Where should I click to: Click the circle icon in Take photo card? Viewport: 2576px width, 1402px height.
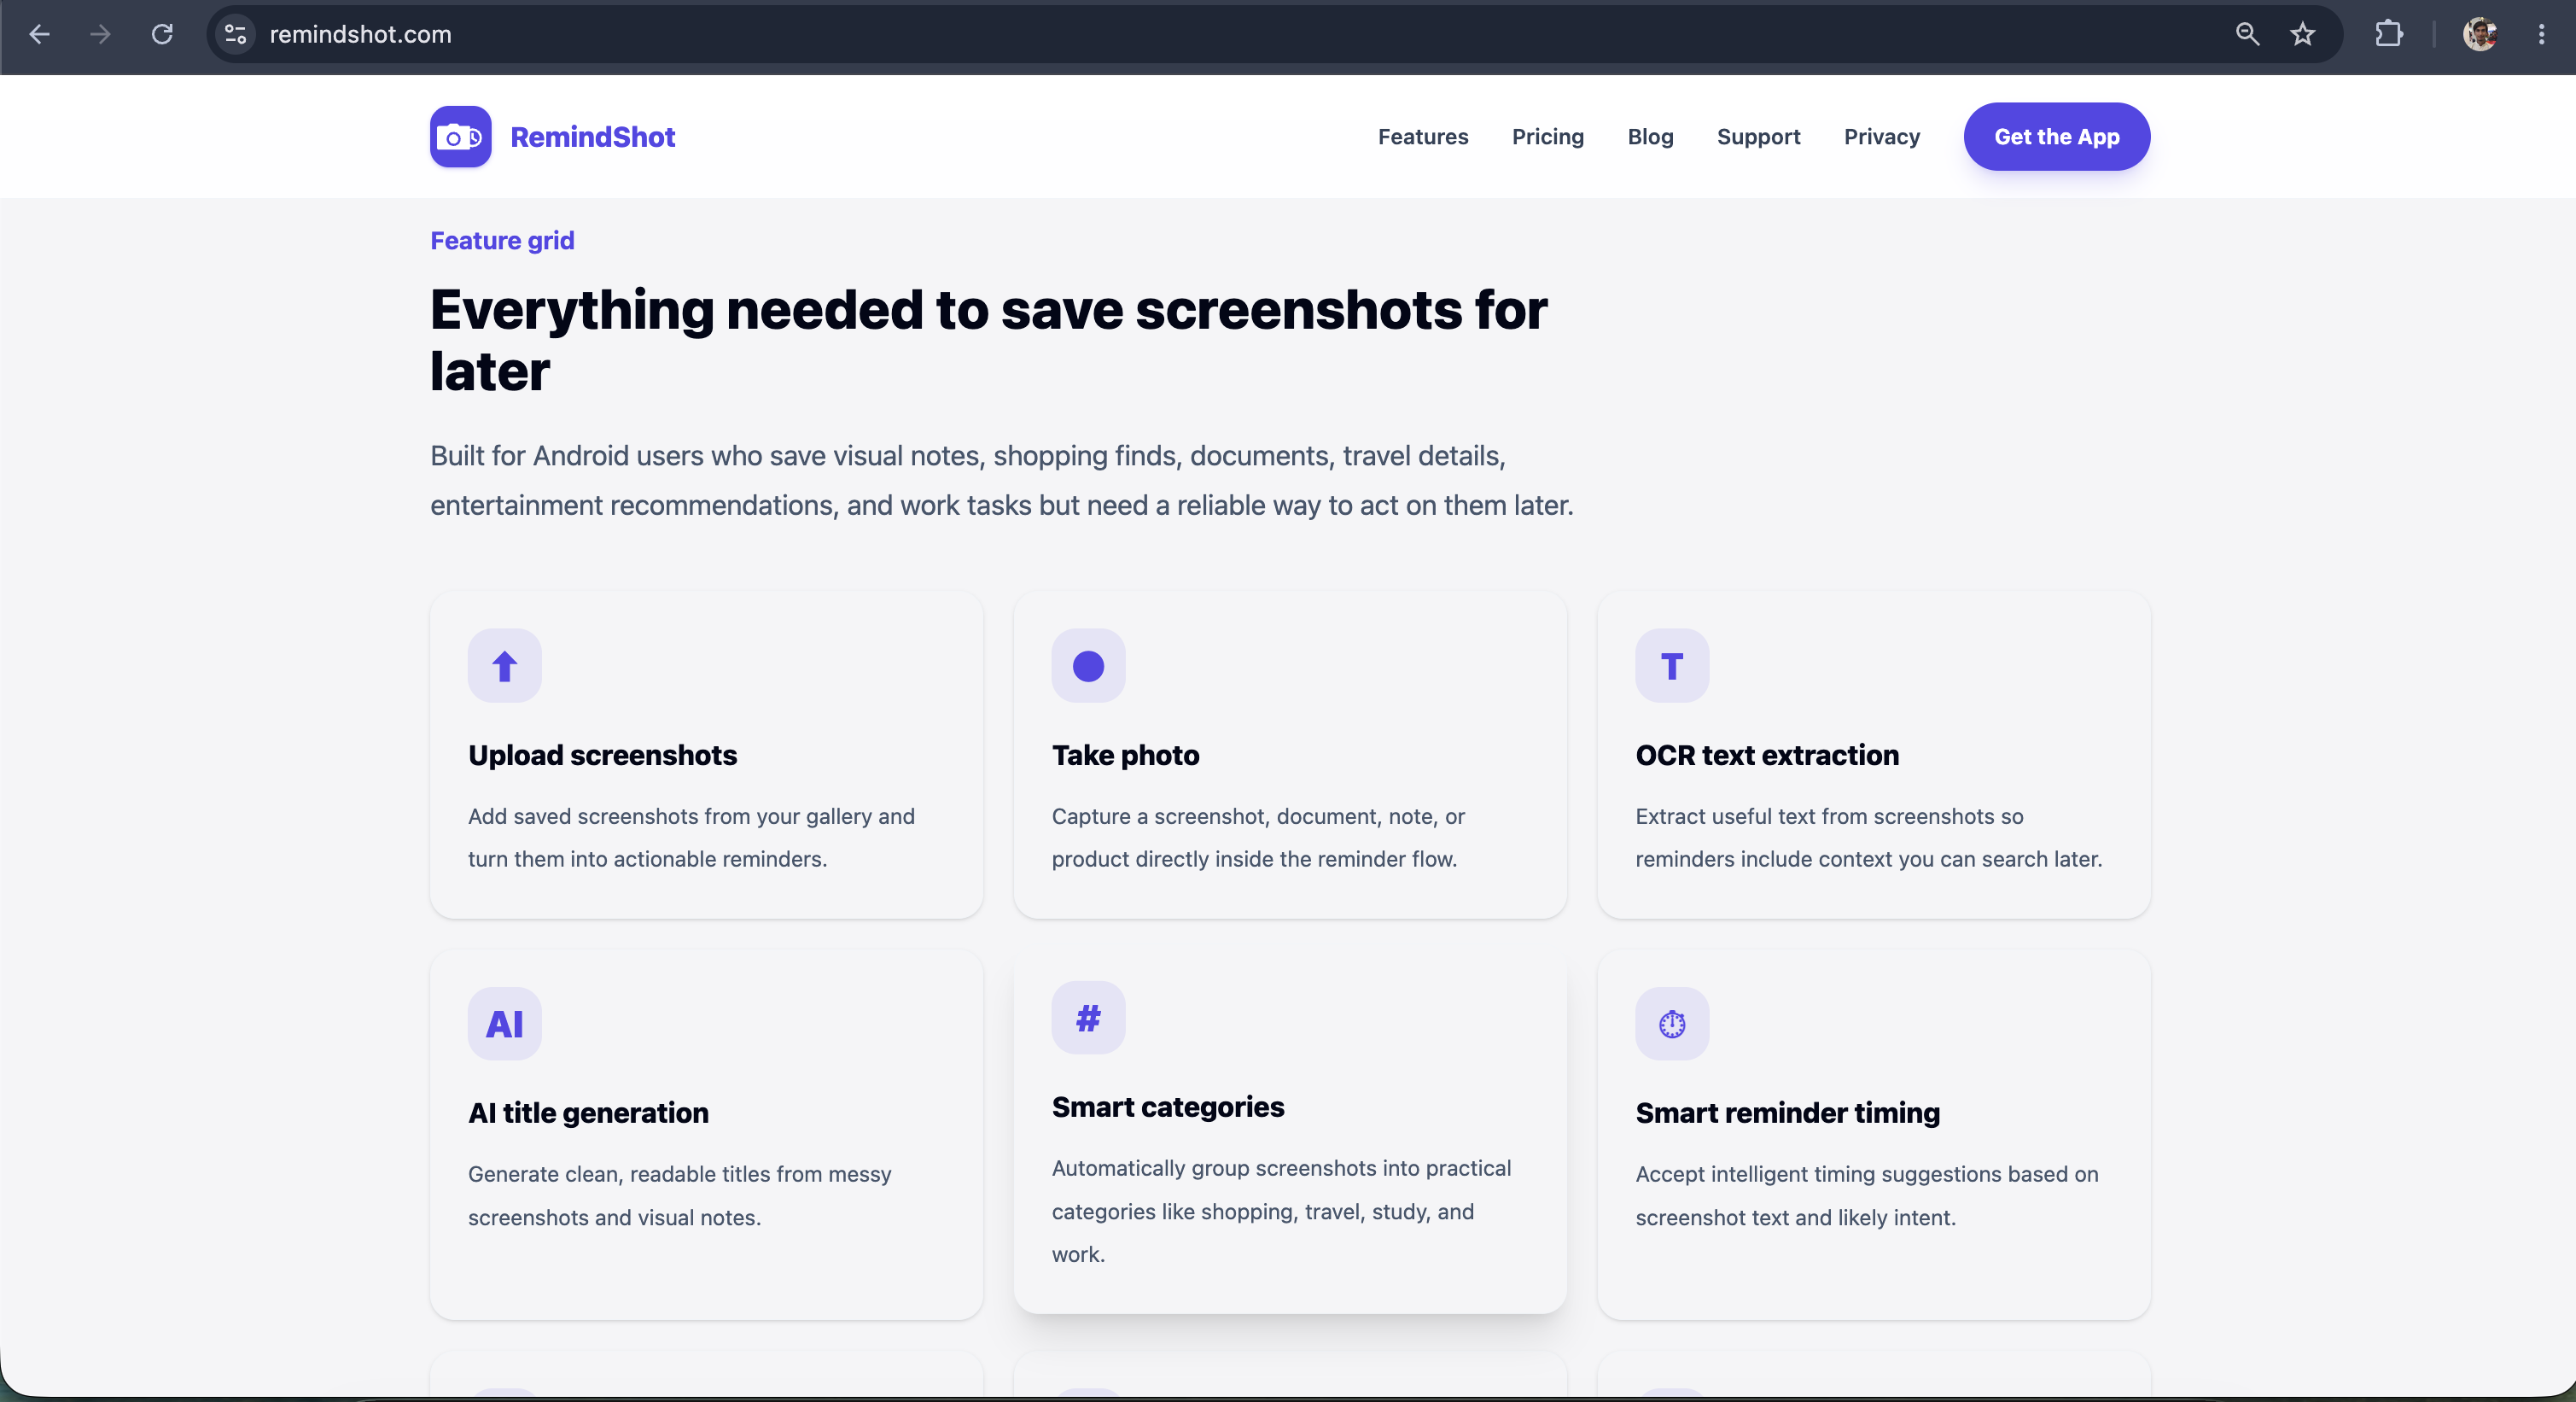[x=1088, y=666]
